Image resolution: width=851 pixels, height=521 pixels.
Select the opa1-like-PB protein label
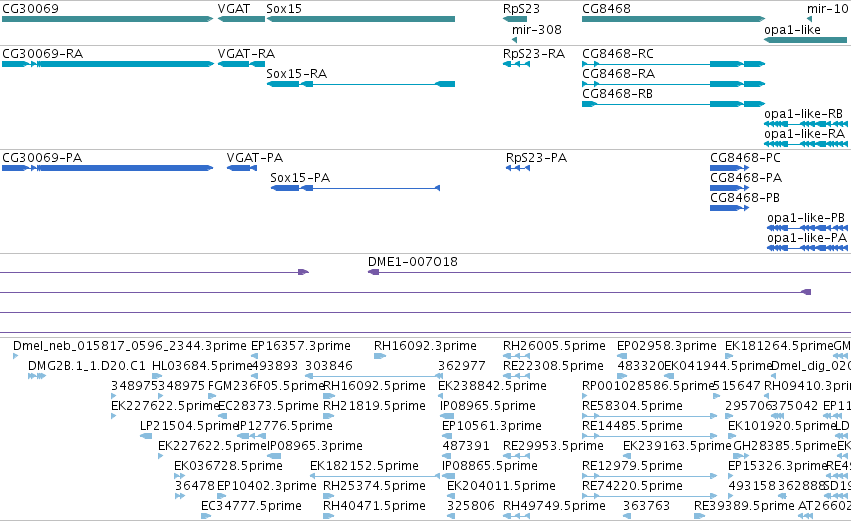point(806,218)
